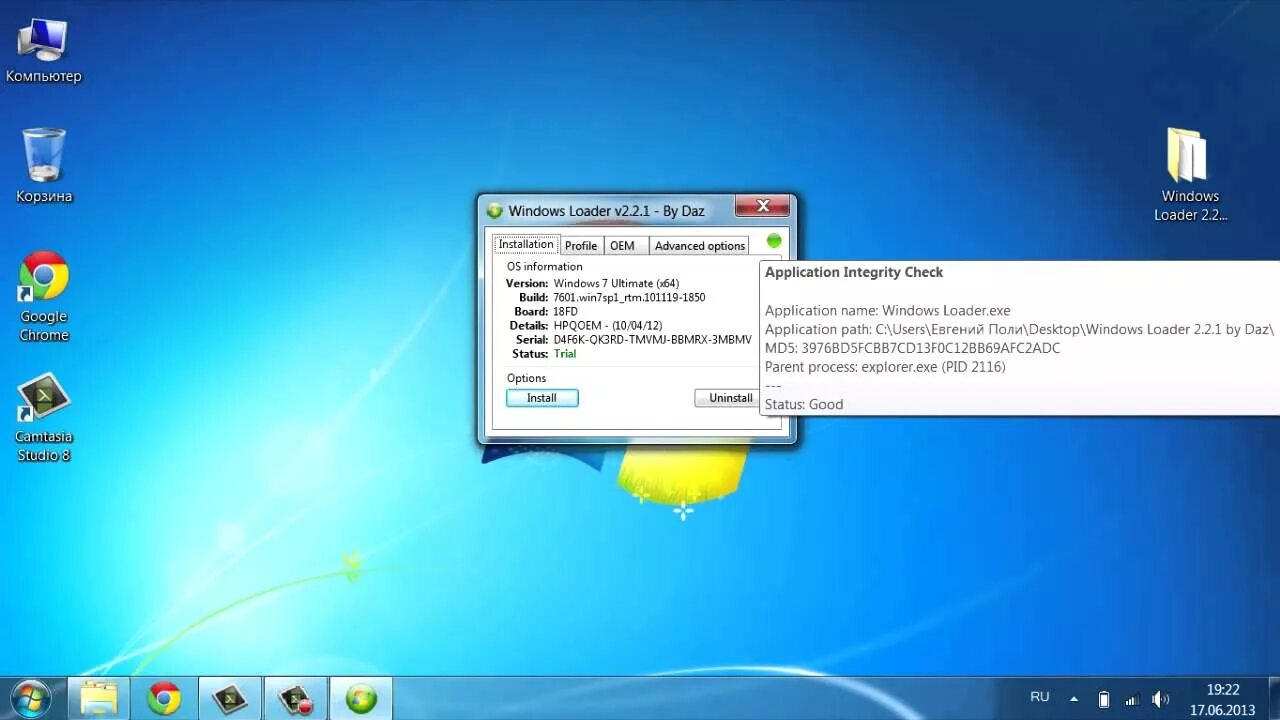Click the battery power tray icon

[1104, 699]
